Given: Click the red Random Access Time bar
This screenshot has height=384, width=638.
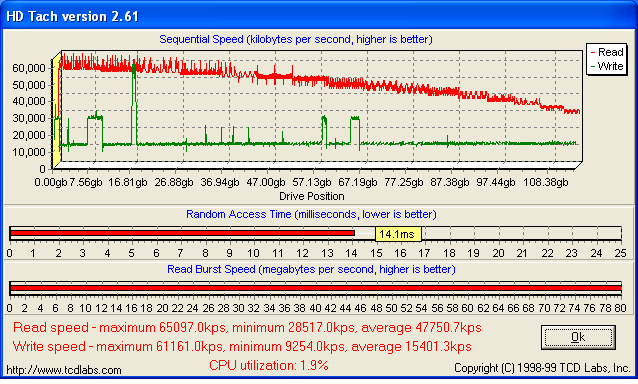Looking at the screenshot, I should (x=182, y=233).
